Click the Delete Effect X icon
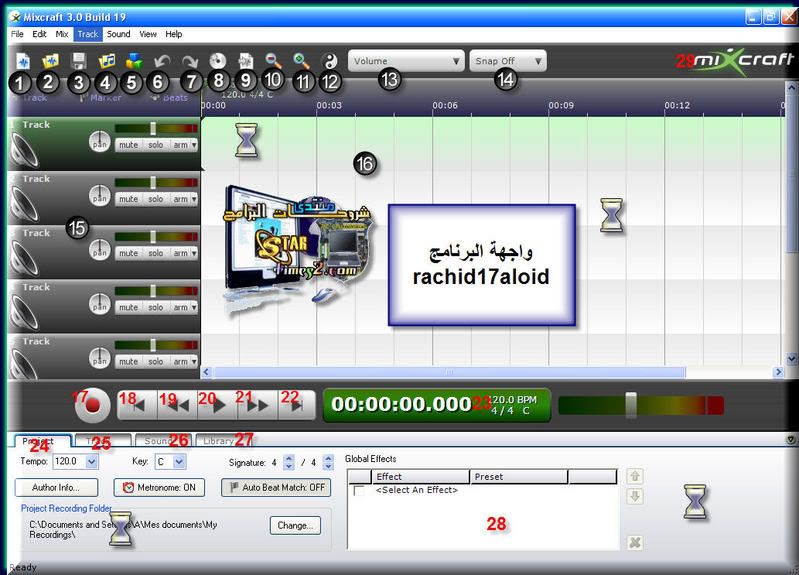The image size is (799, 575). pyautogui.click(x=635, y=542)
